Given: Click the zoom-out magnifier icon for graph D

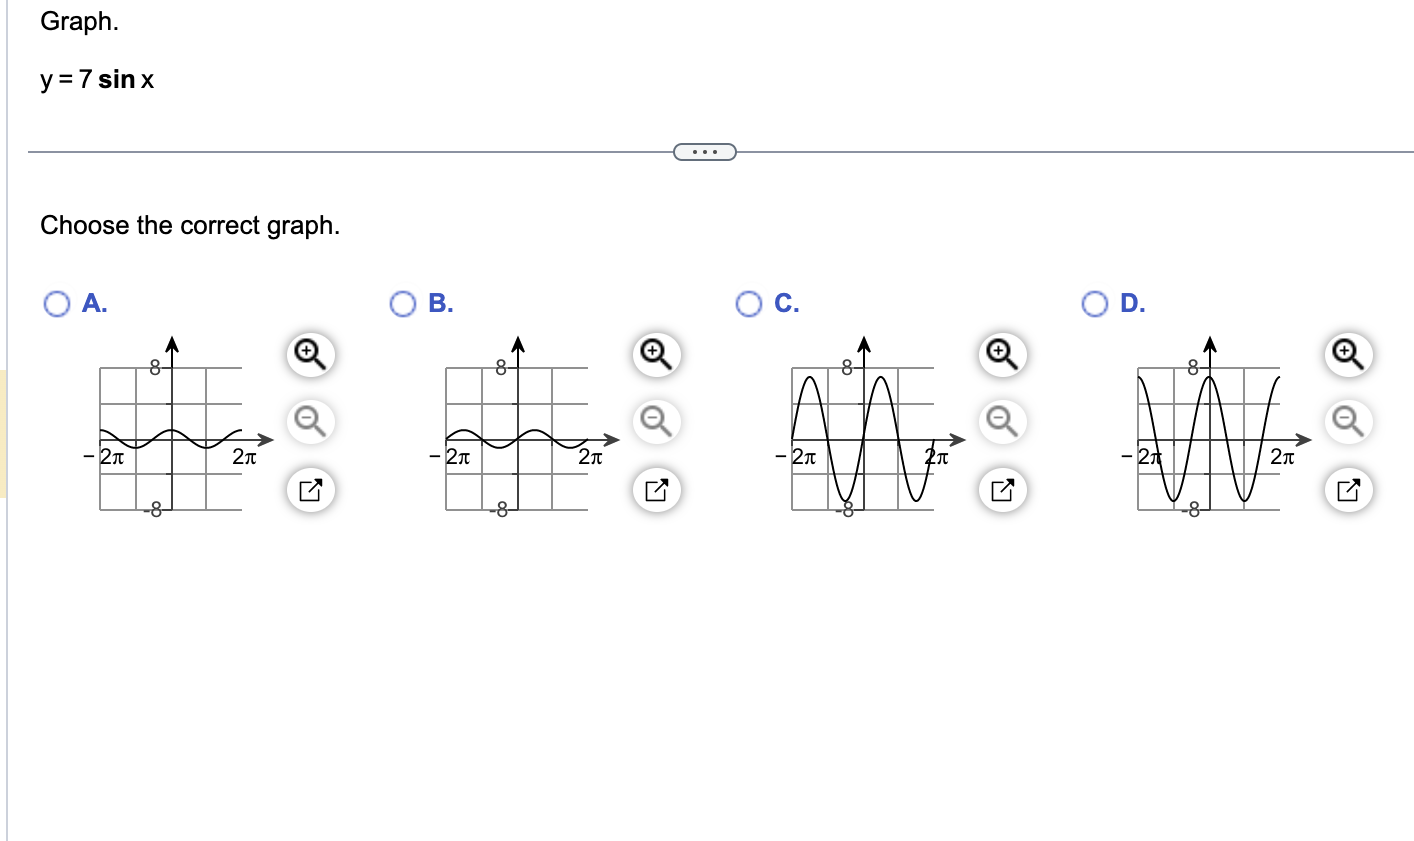Looking at the screenshot, I should (1346, 422).
